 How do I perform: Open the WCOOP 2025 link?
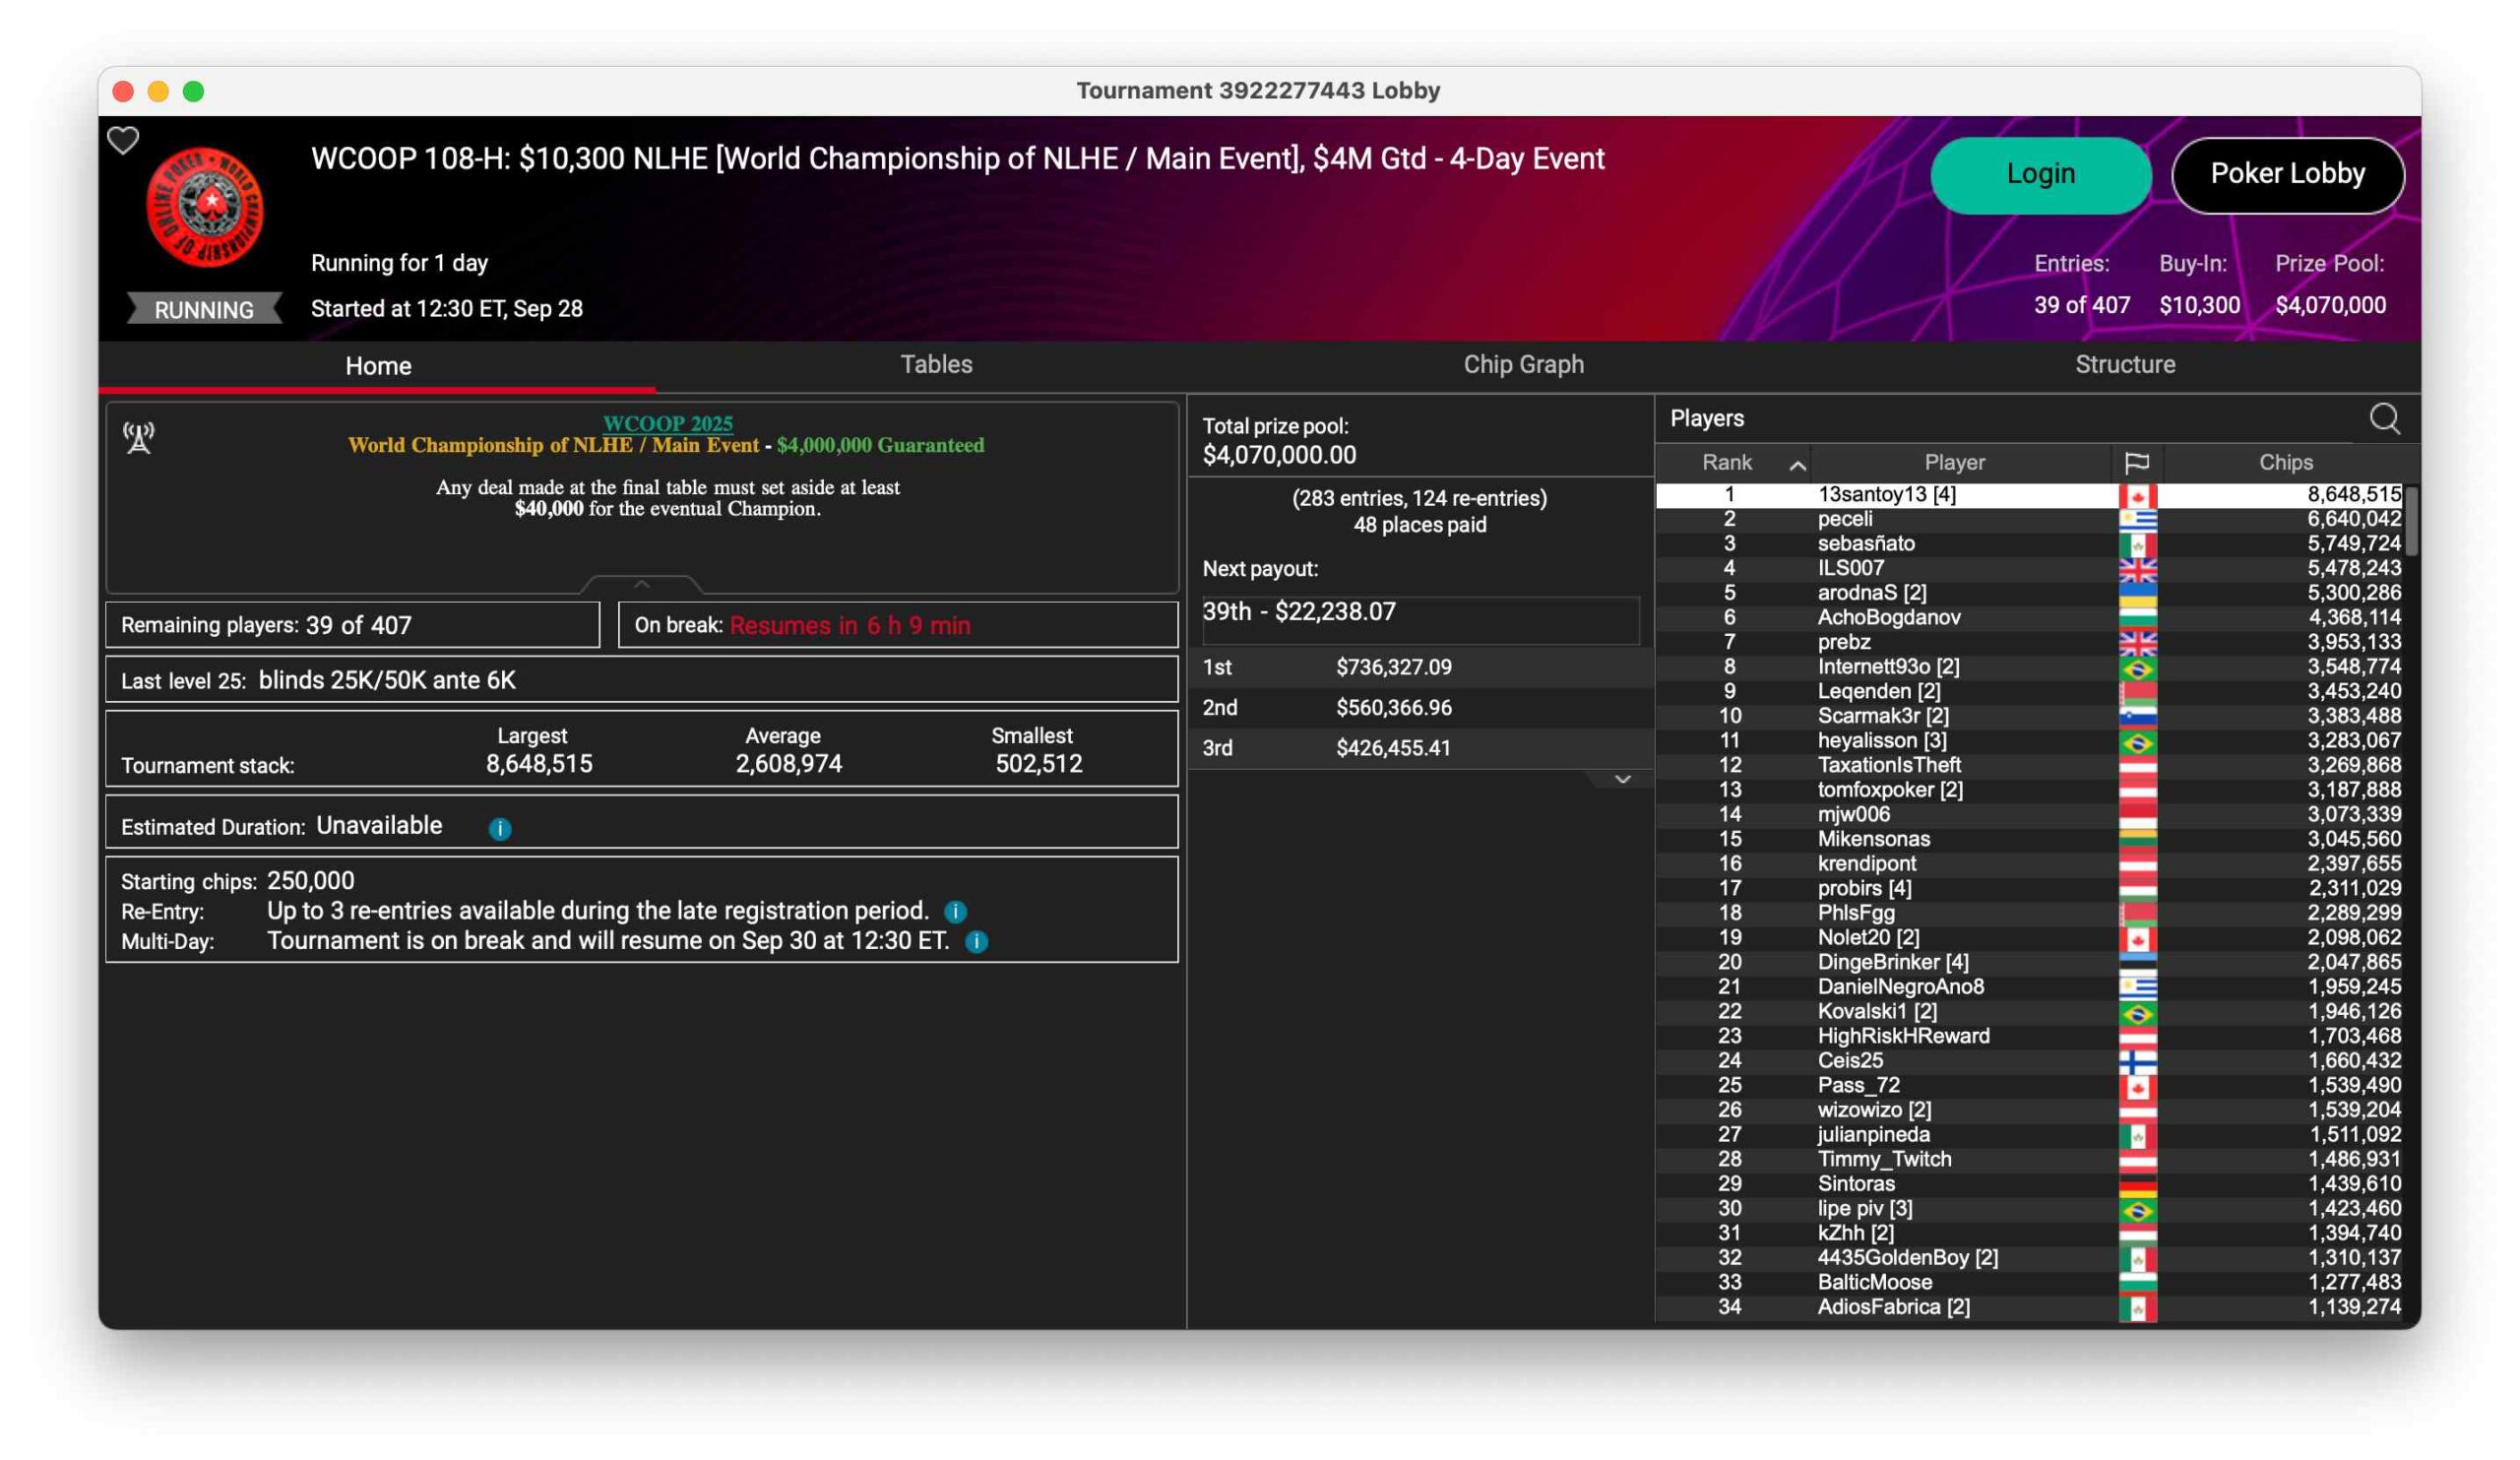coord(667,423)
